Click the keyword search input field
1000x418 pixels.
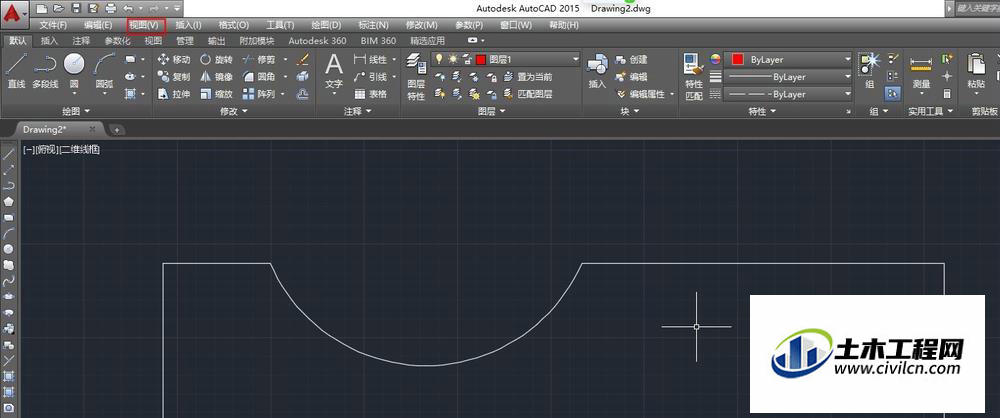[x=976, y=8]
